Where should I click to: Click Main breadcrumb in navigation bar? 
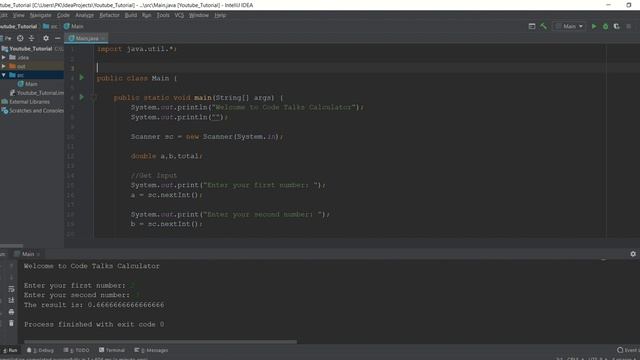pyautogui.click(x=73, y=26)
